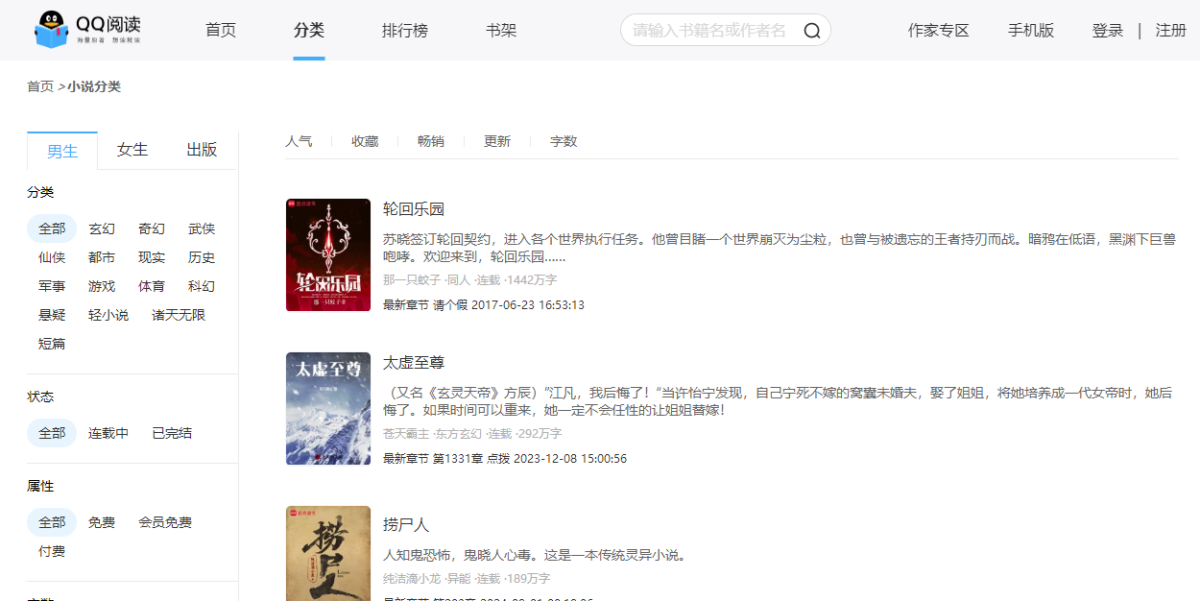
Task: Click the search magnifier icon
Action: (812, 31)
